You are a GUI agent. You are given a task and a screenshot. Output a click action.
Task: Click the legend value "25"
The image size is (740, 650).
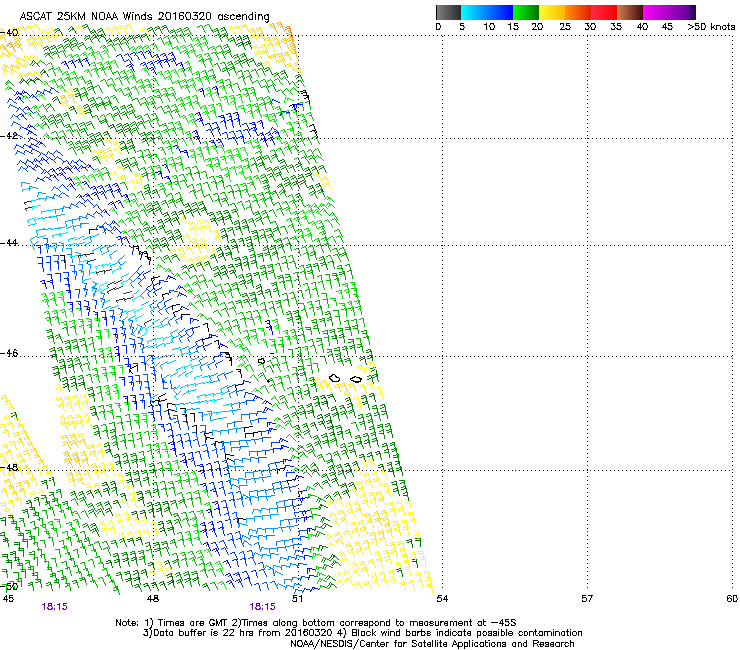click(x=565, y=26)
